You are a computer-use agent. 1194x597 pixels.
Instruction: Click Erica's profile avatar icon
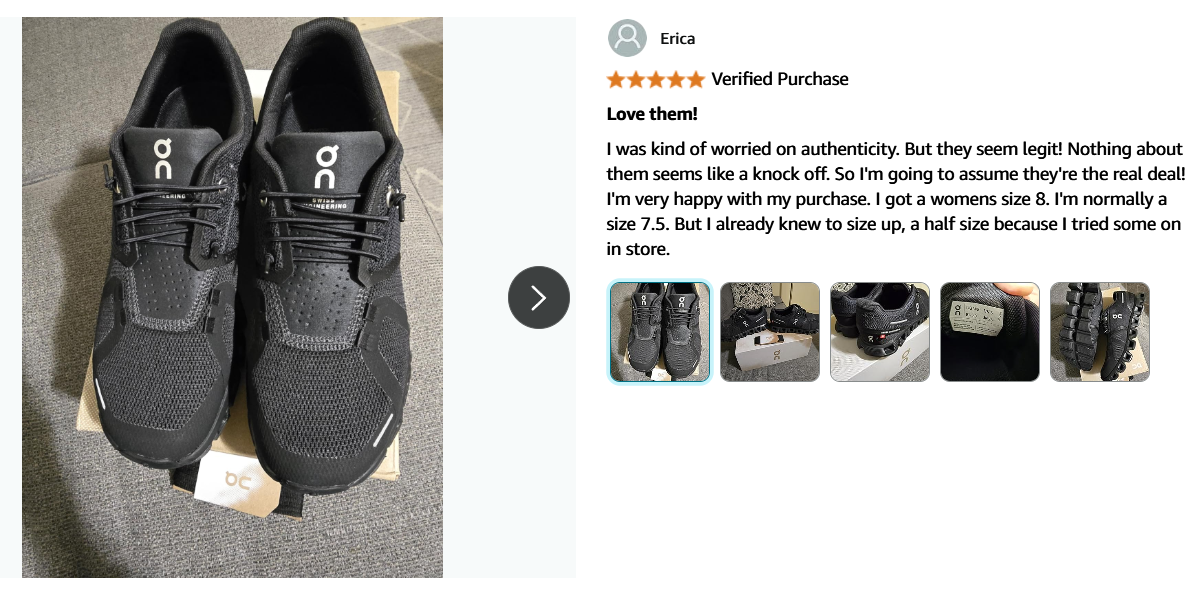point(627,39)
